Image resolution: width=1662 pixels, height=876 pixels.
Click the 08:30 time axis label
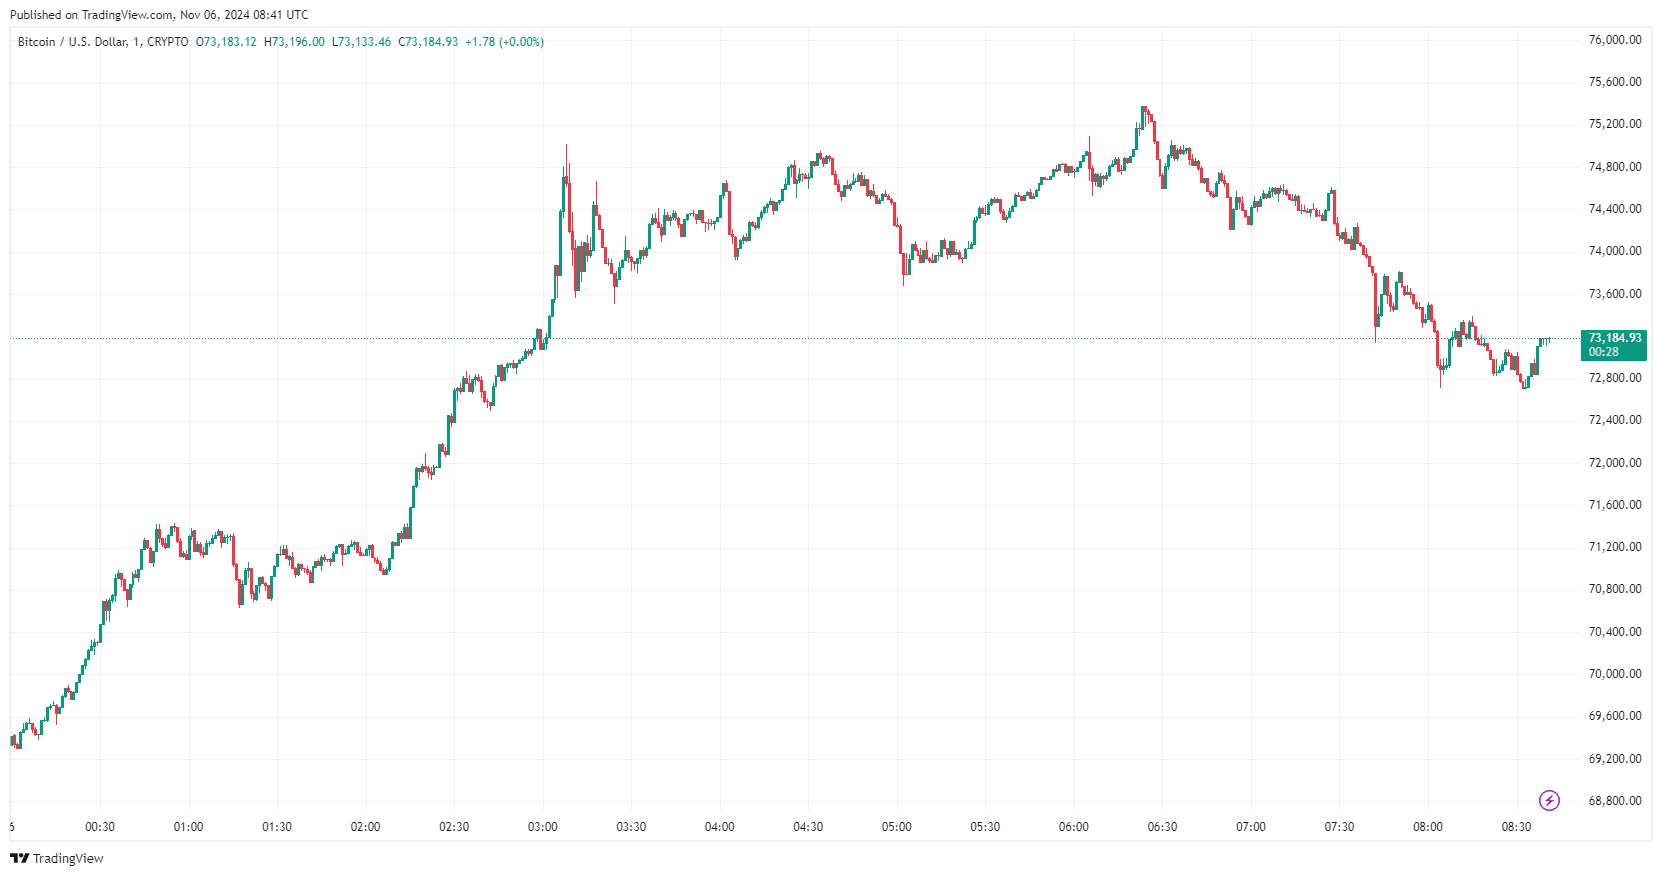point(1516,827)
